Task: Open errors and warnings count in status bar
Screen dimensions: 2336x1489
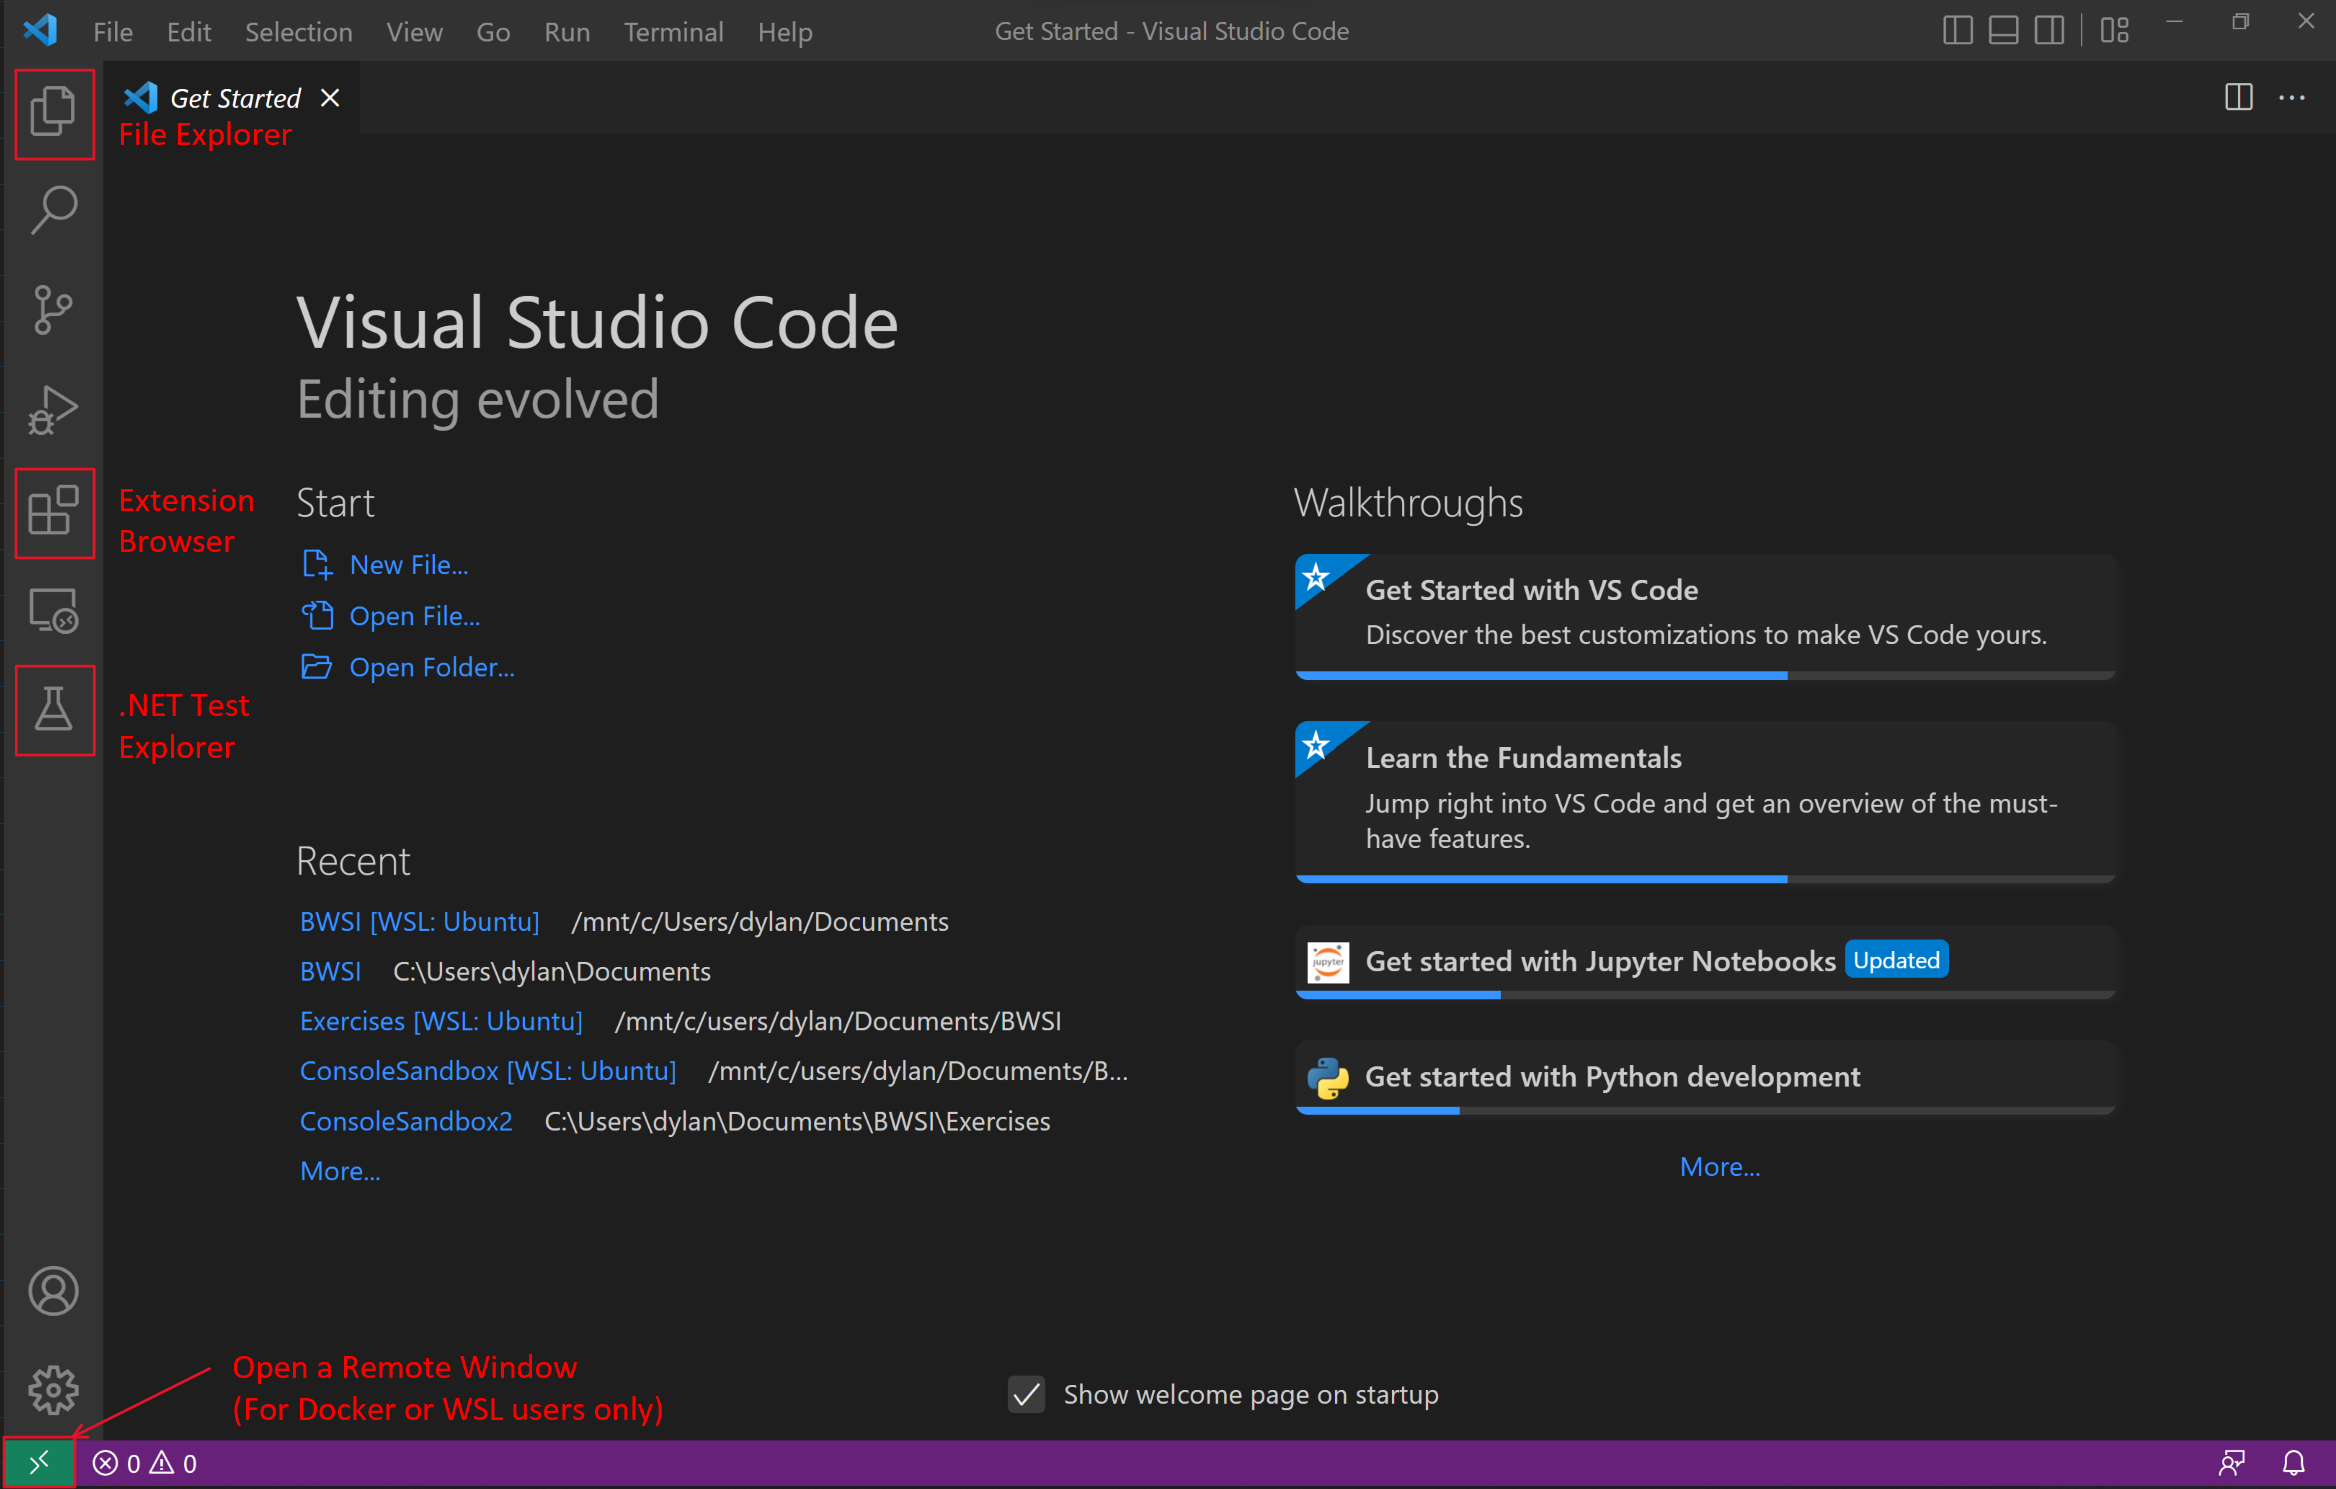Action: [145, 1464]
